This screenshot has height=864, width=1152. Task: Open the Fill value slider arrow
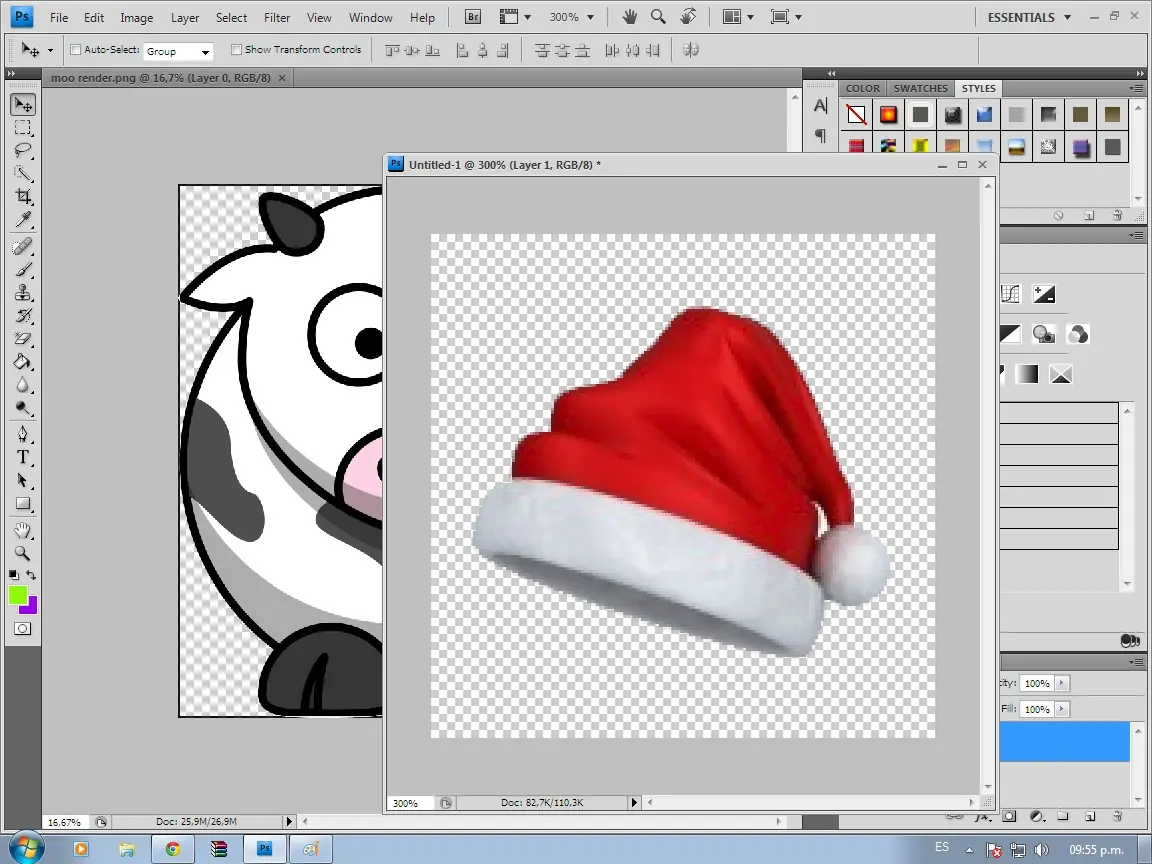coord(1062,709)
